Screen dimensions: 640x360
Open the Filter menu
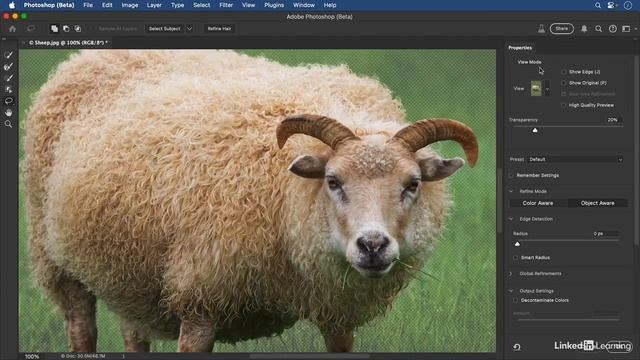(226, 5)
